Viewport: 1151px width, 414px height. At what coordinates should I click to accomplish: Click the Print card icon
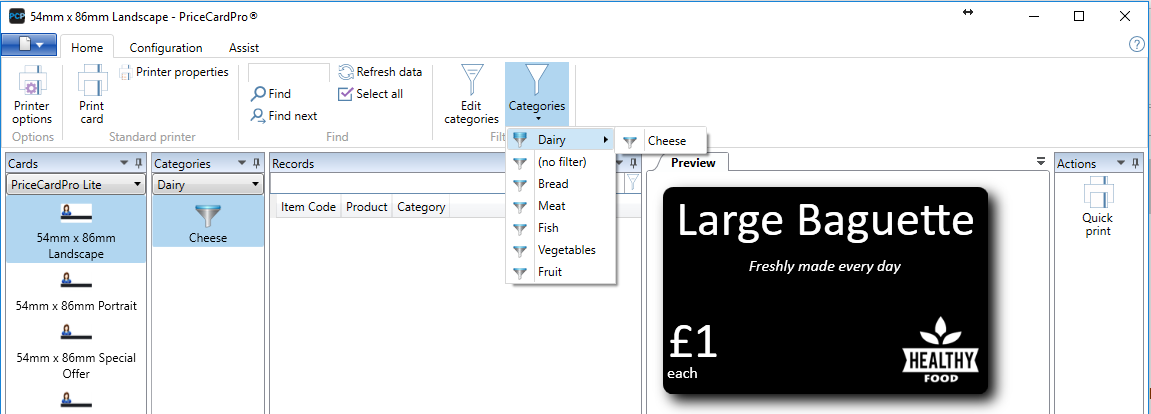92,95
